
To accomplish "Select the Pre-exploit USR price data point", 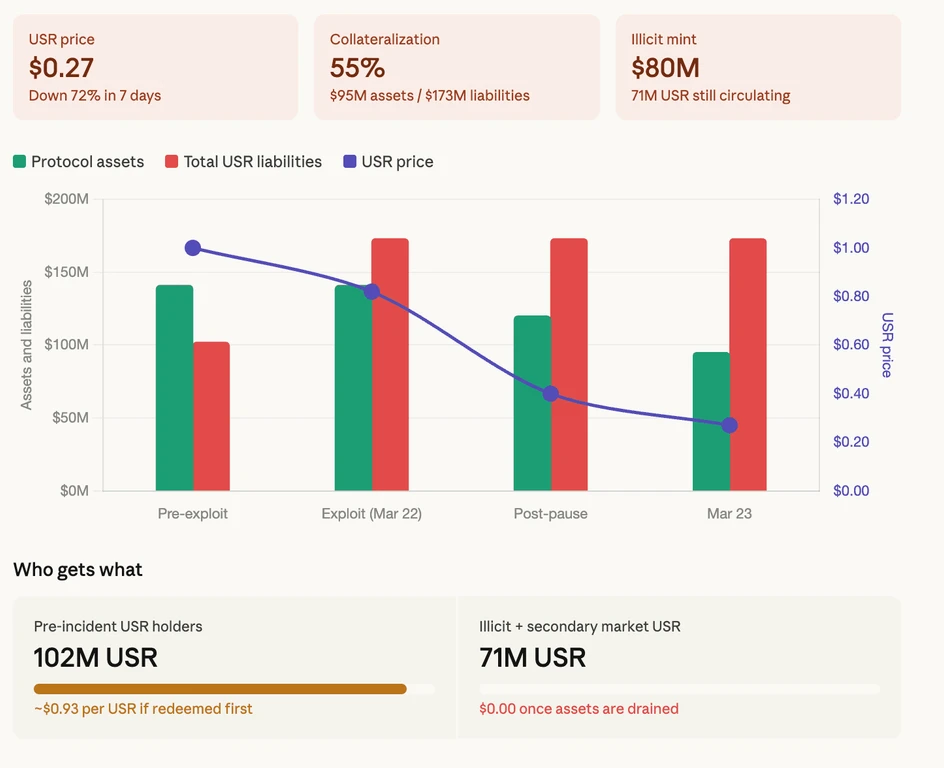I will [x=193, y=248].
